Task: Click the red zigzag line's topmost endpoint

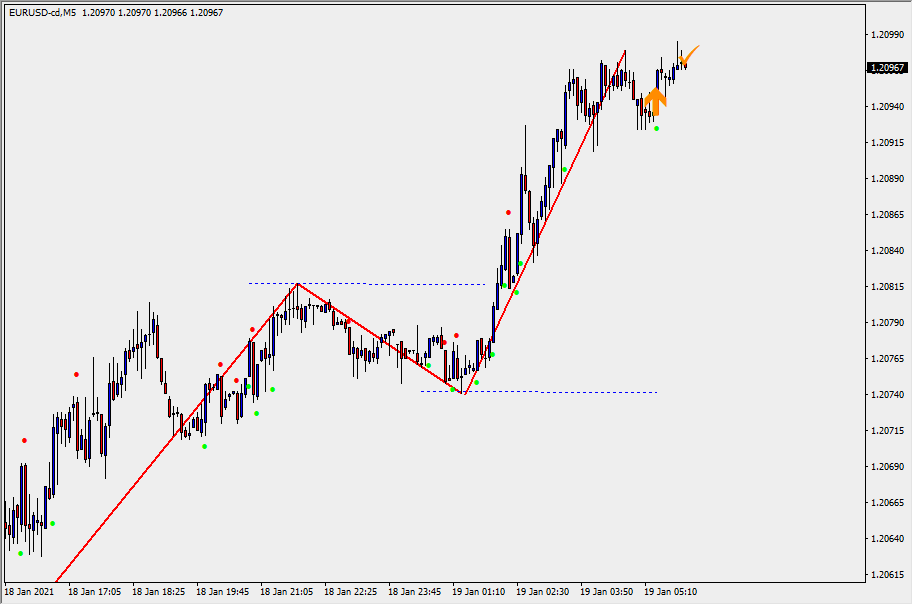Action: coord(625,50)
